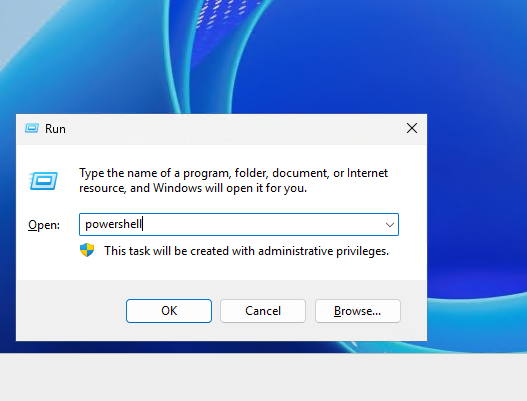Click the administrative privileges notice text
The image size is (527, 401).
(246, 251)
